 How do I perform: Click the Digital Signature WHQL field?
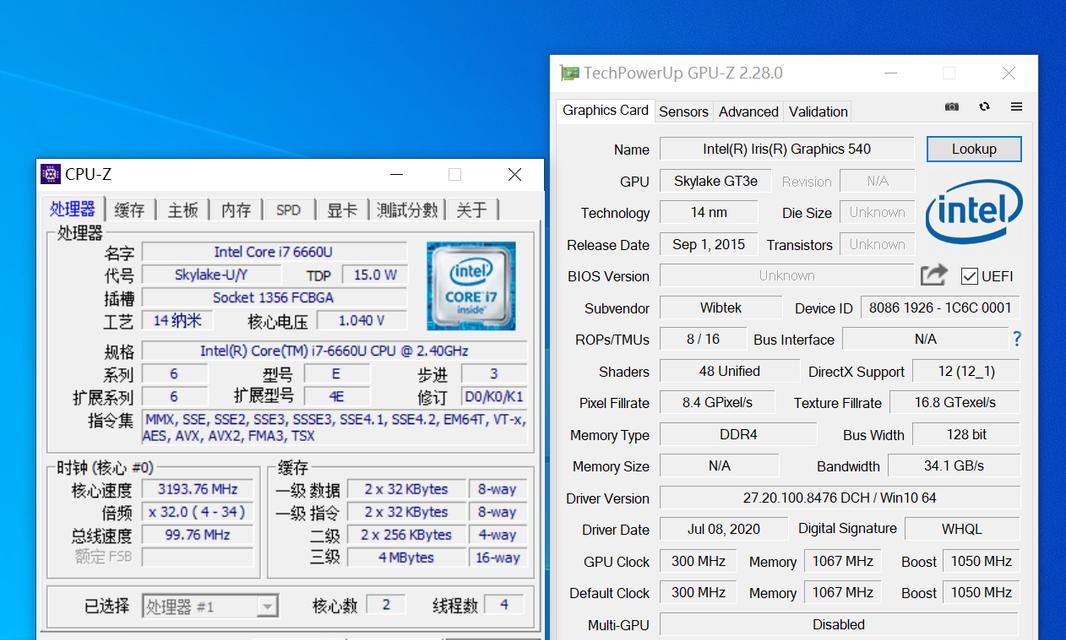(962, 529)
